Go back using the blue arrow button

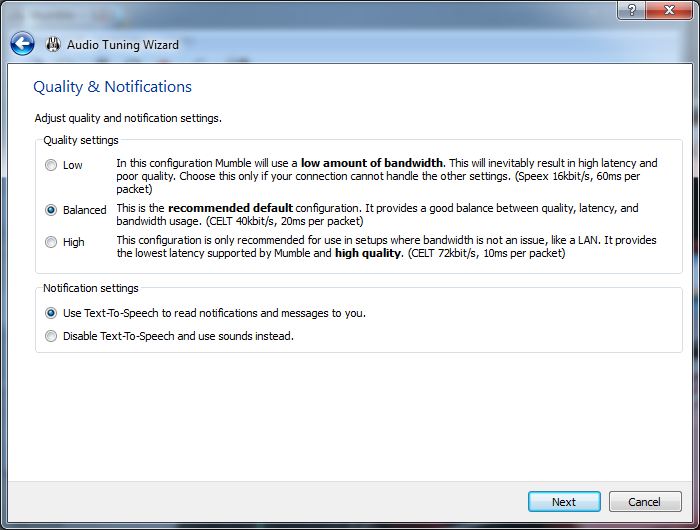coord(22,44)
